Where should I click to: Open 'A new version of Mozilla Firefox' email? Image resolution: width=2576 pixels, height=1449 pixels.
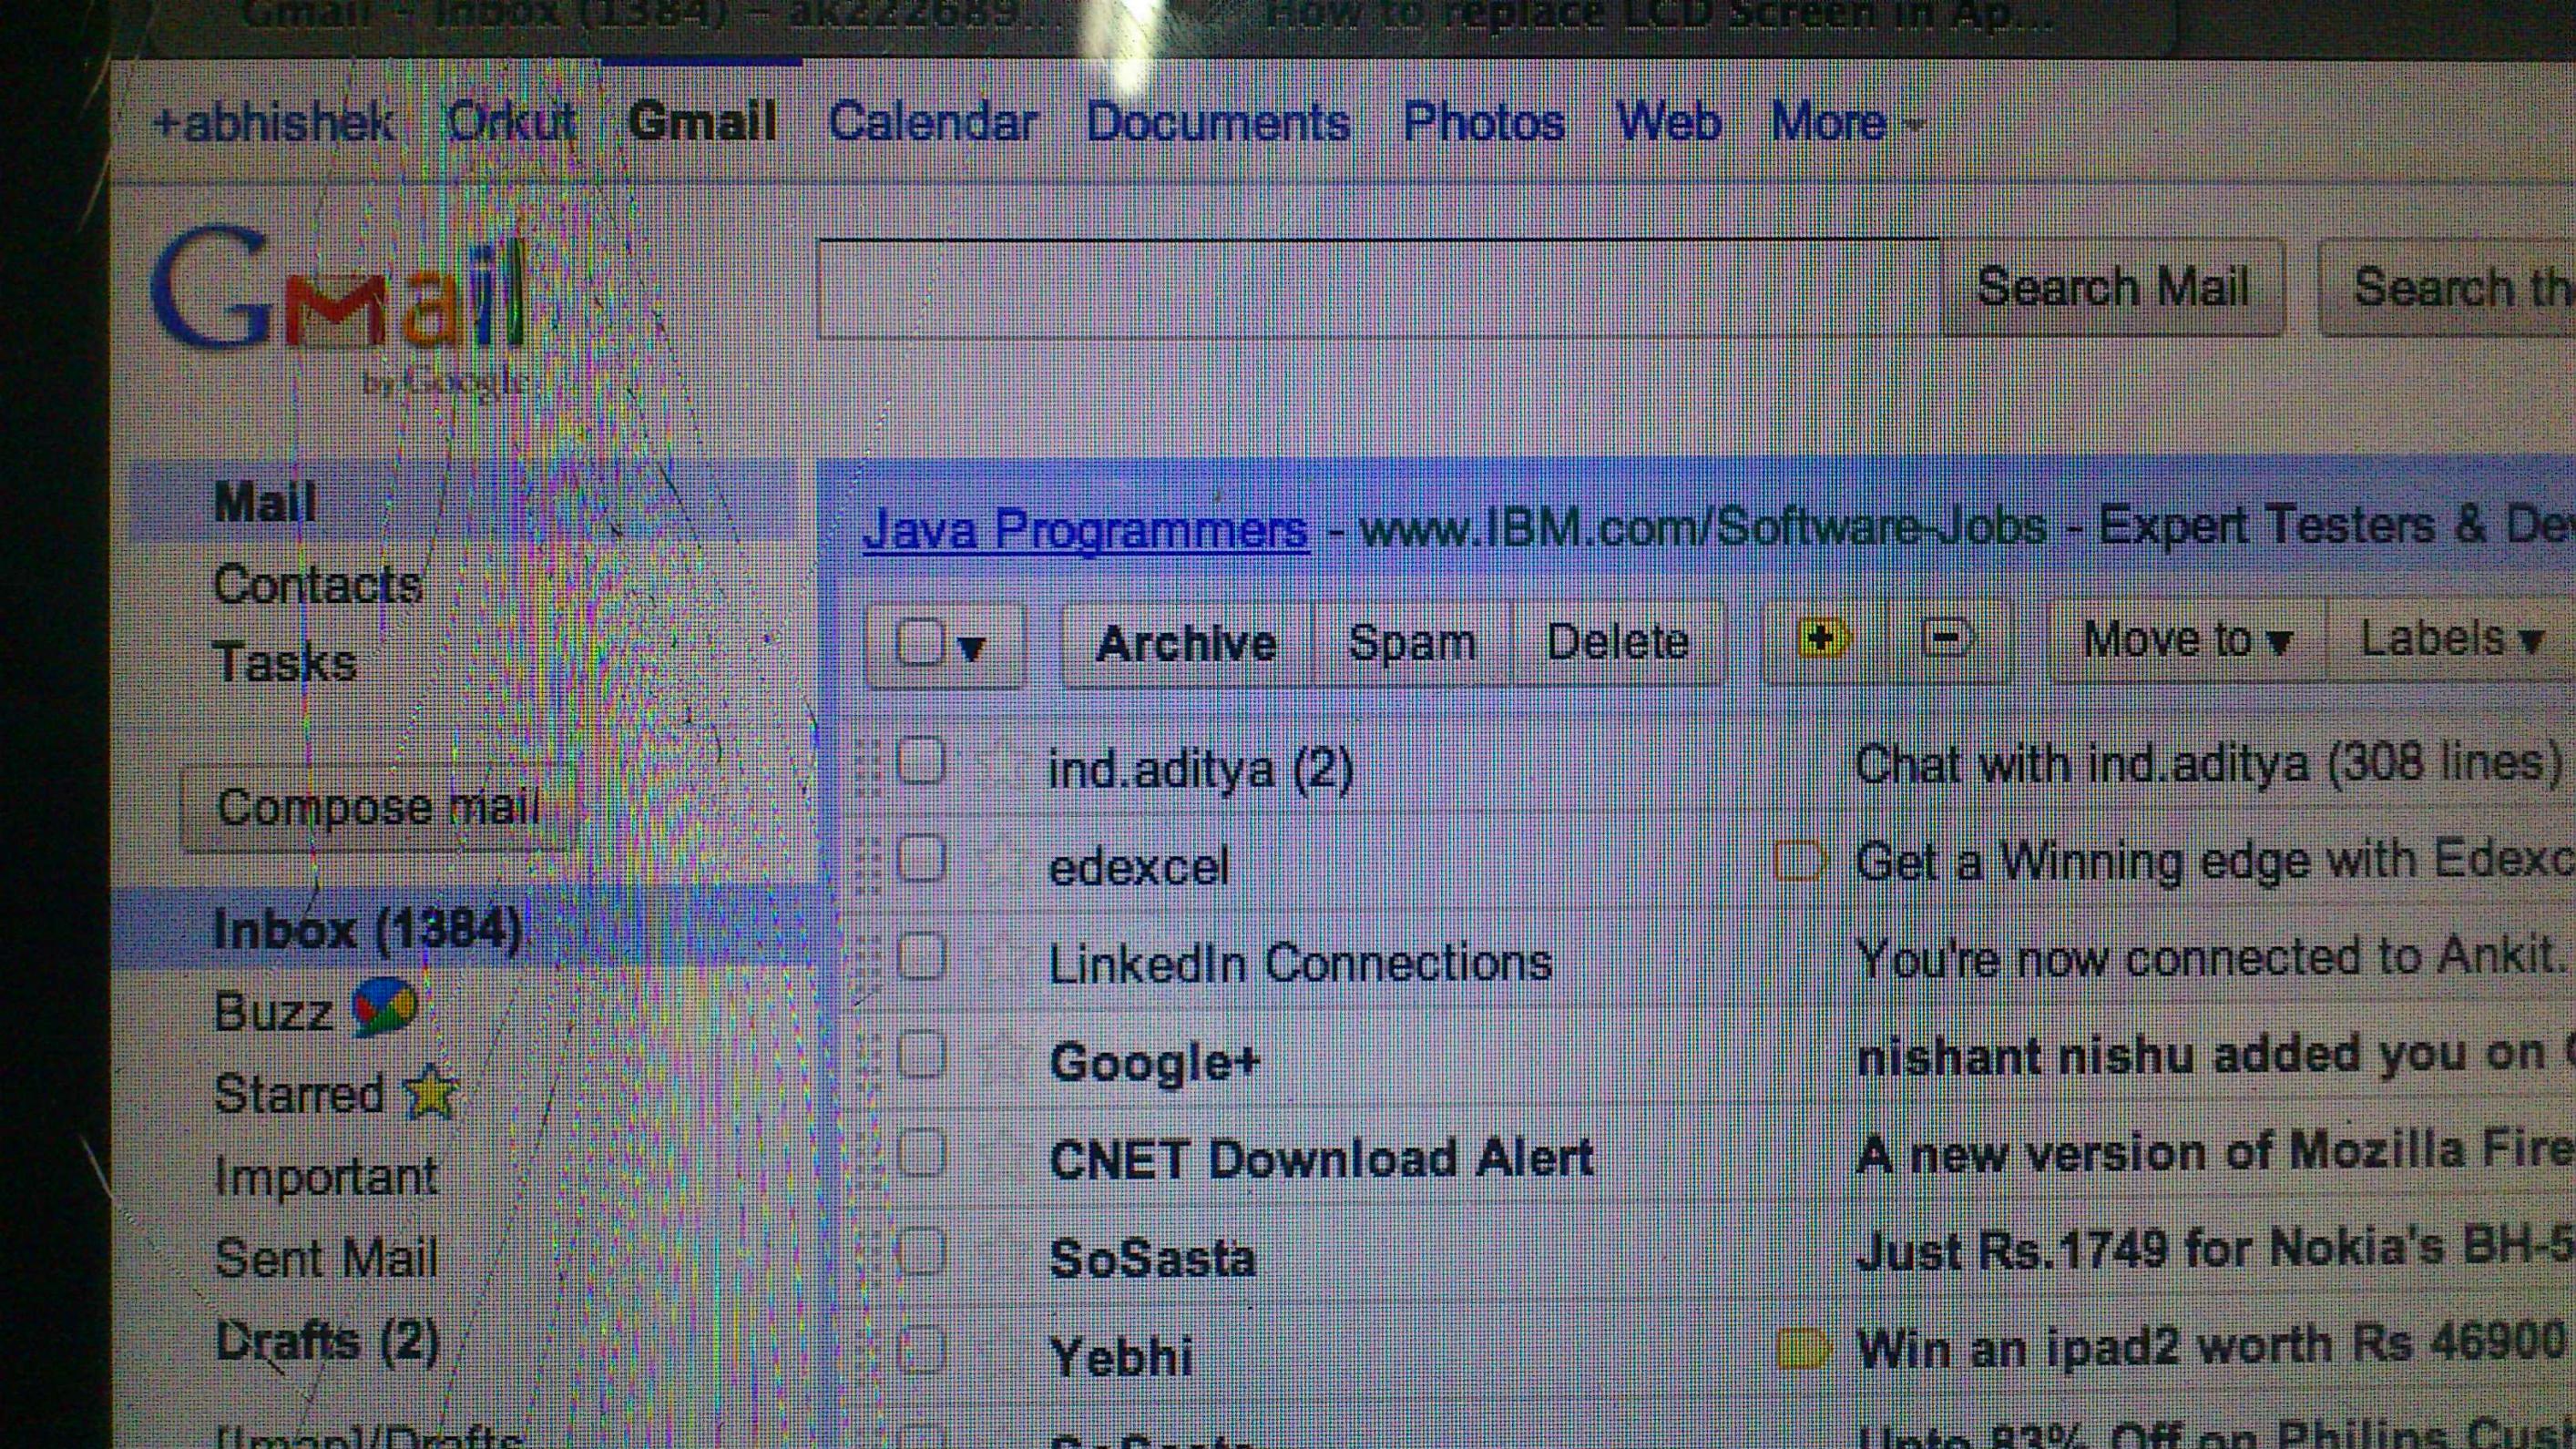tap(2214, 1154)
